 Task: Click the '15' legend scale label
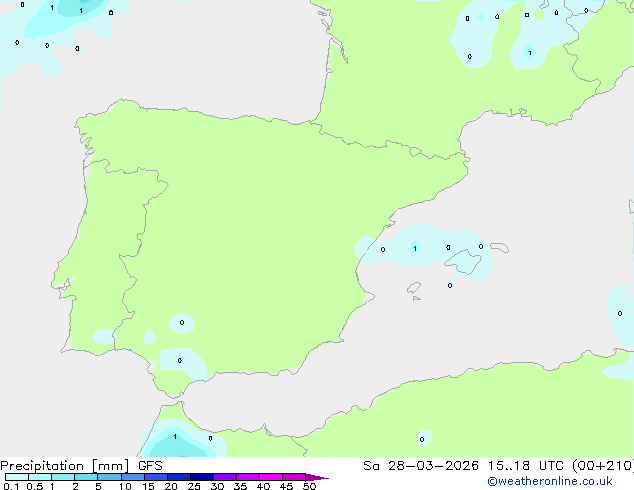click(148, 486)
